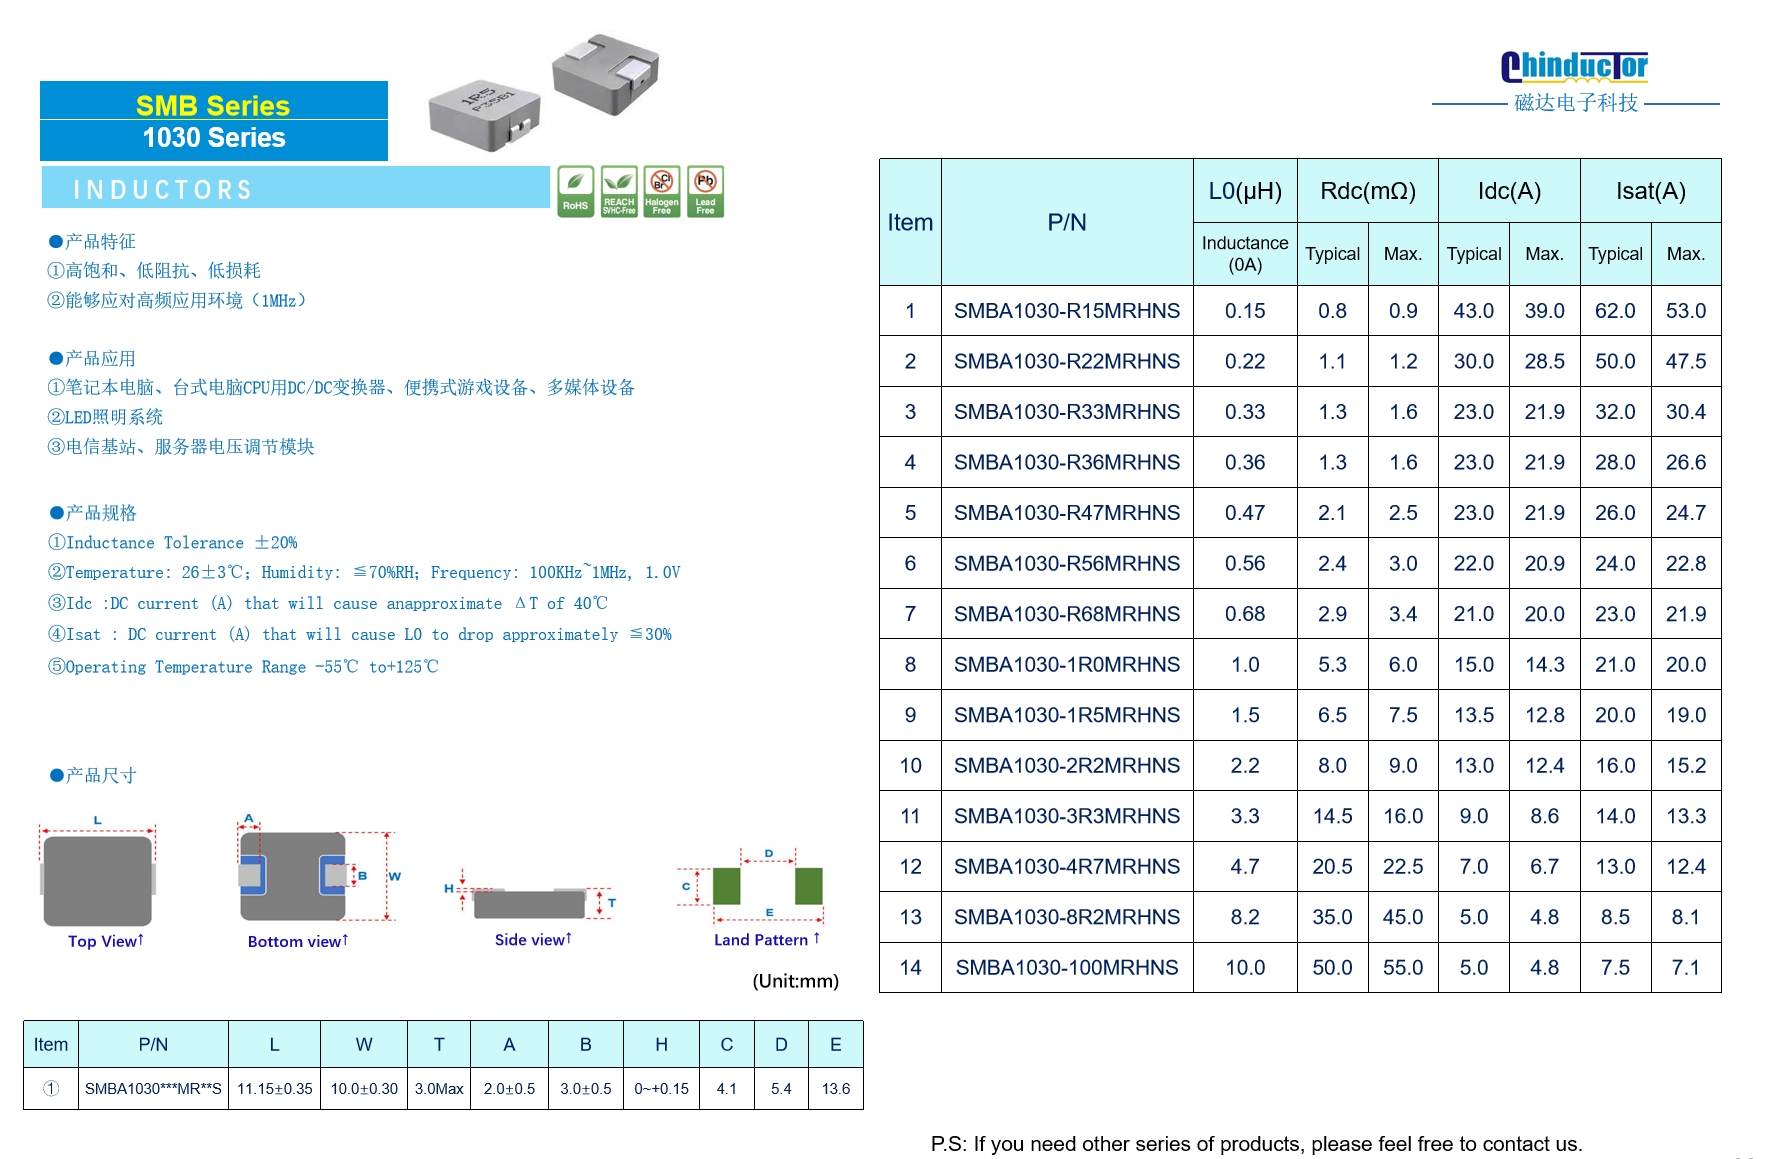The image size is (1767, 1159).
Task: Select part number SMBA1030-R47MRHNS
Action: point(1066,513)
